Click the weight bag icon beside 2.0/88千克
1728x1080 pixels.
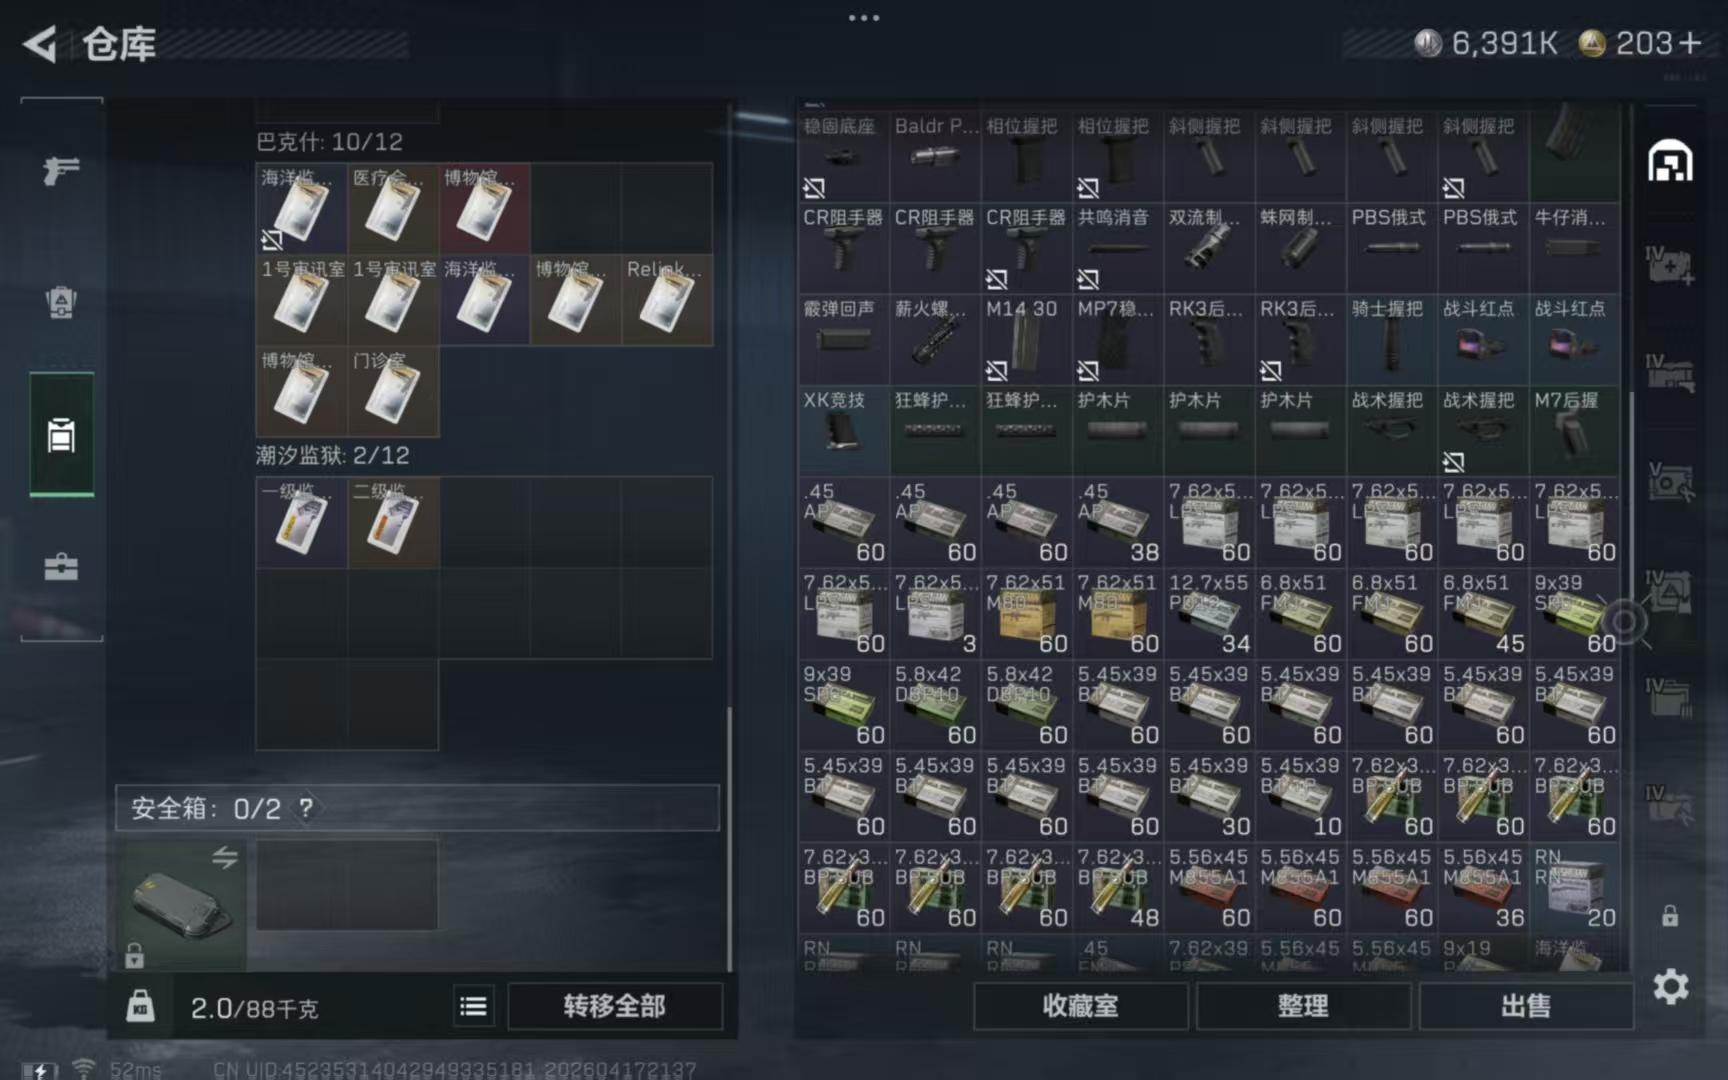(x=141, y=1006)
